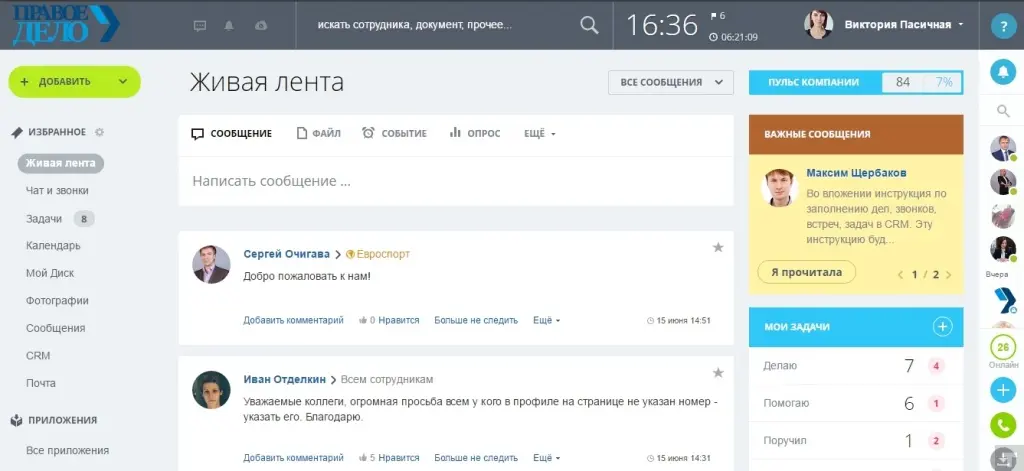Click the plus icon in Мои задачи

click(942, 326)
